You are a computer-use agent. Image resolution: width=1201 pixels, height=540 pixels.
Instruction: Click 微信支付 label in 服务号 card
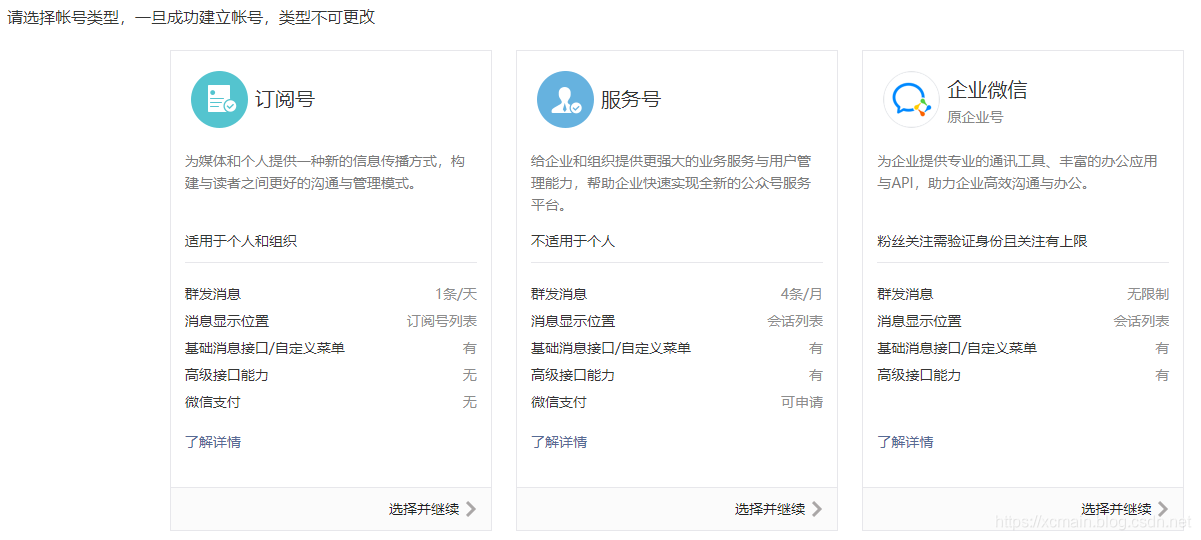(559, 402)
